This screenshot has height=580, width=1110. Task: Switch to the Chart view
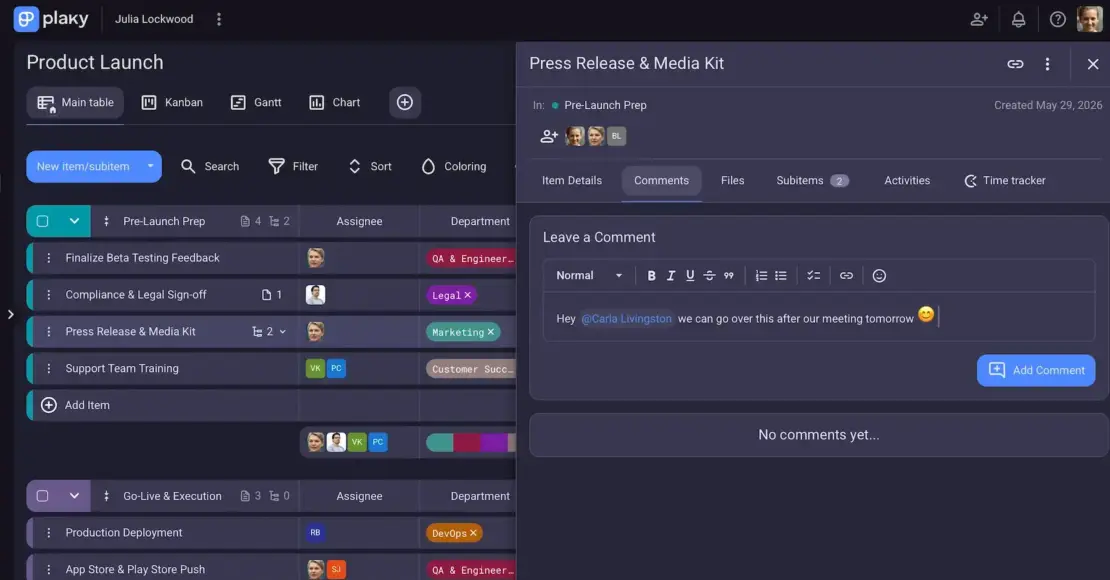tap(335, 103)
